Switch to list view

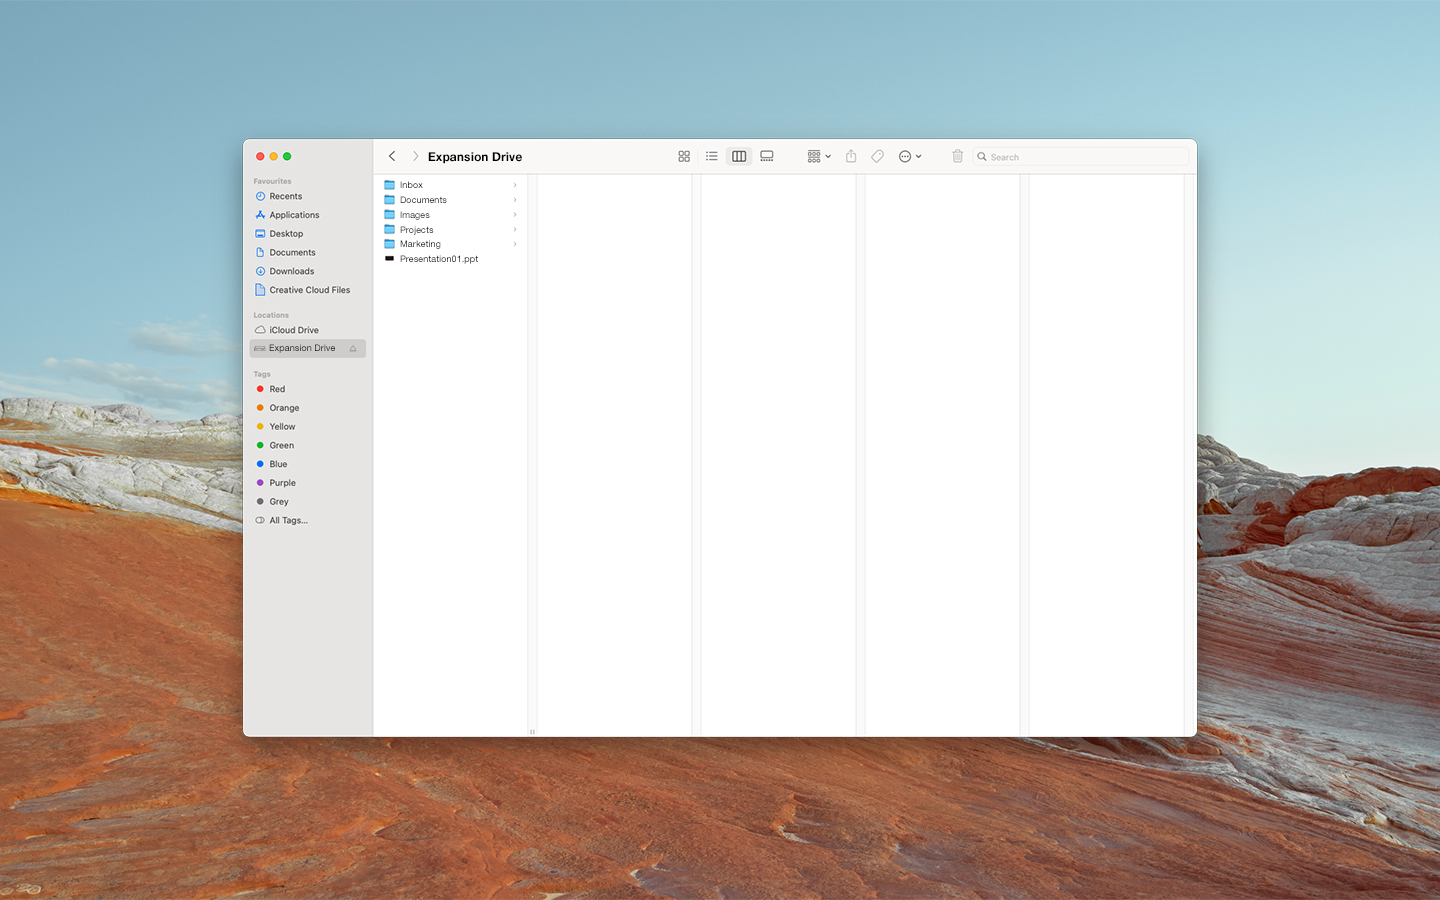coord(711,157)
